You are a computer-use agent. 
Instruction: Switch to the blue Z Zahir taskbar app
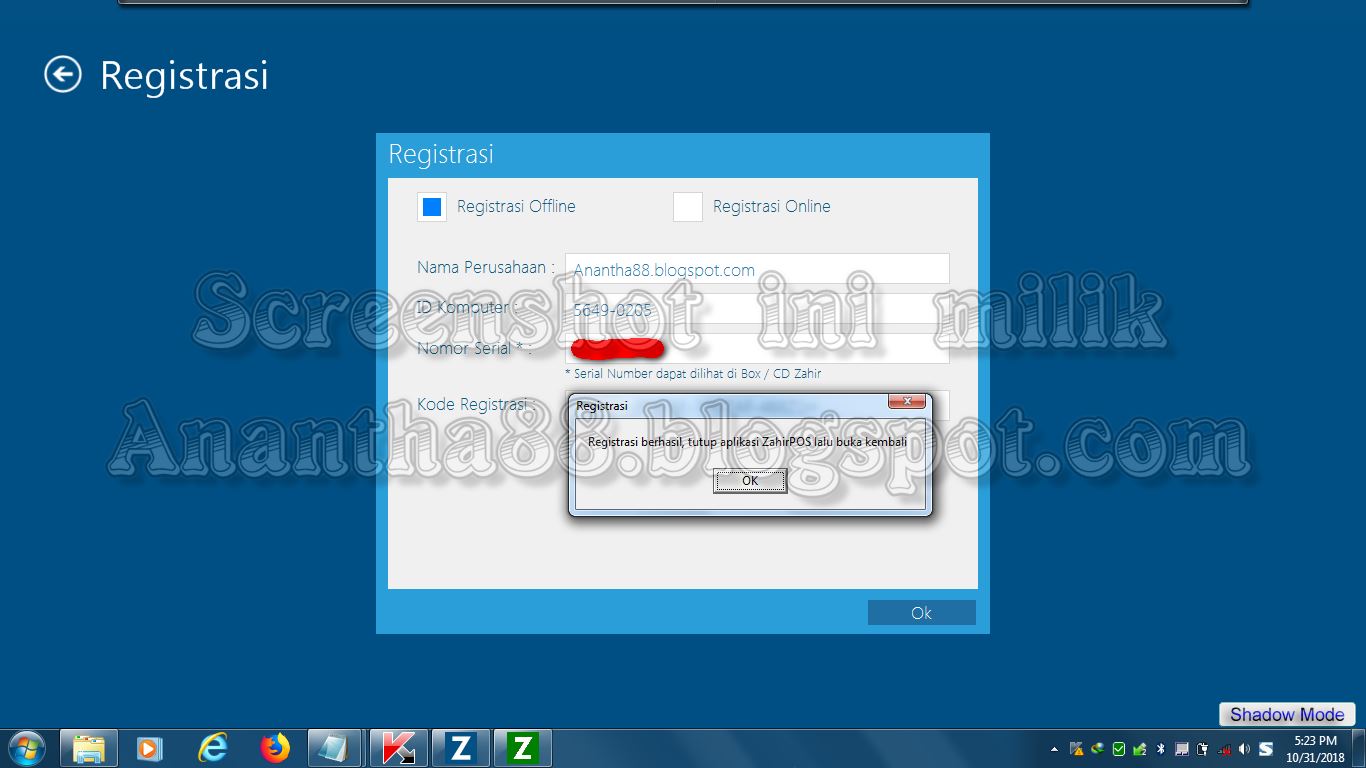[460, 748]
